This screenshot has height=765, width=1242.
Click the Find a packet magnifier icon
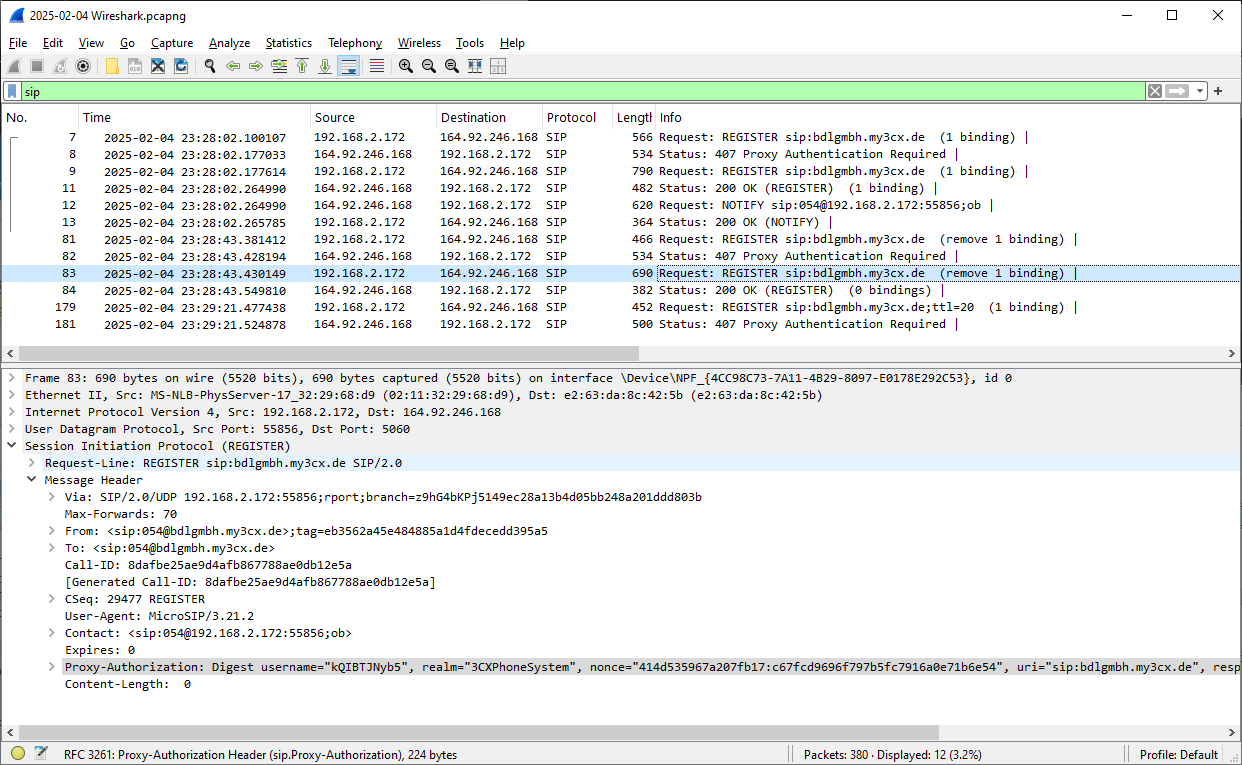click(210, 66)
